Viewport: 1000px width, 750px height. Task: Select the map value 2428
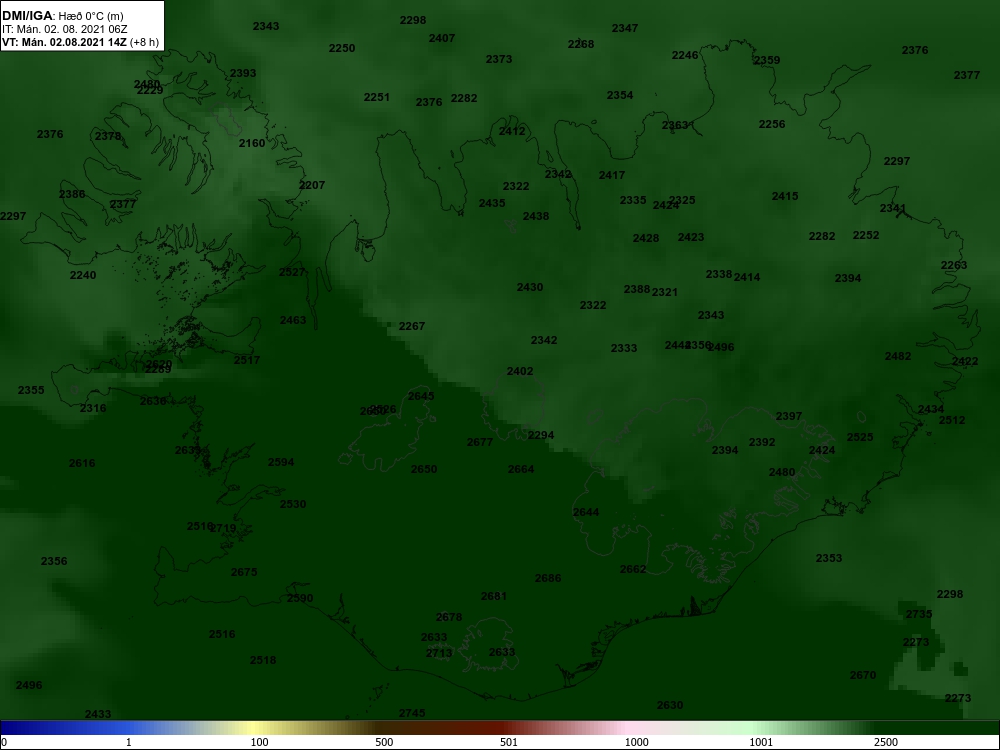pyautogui.click(x=646, y=239)
